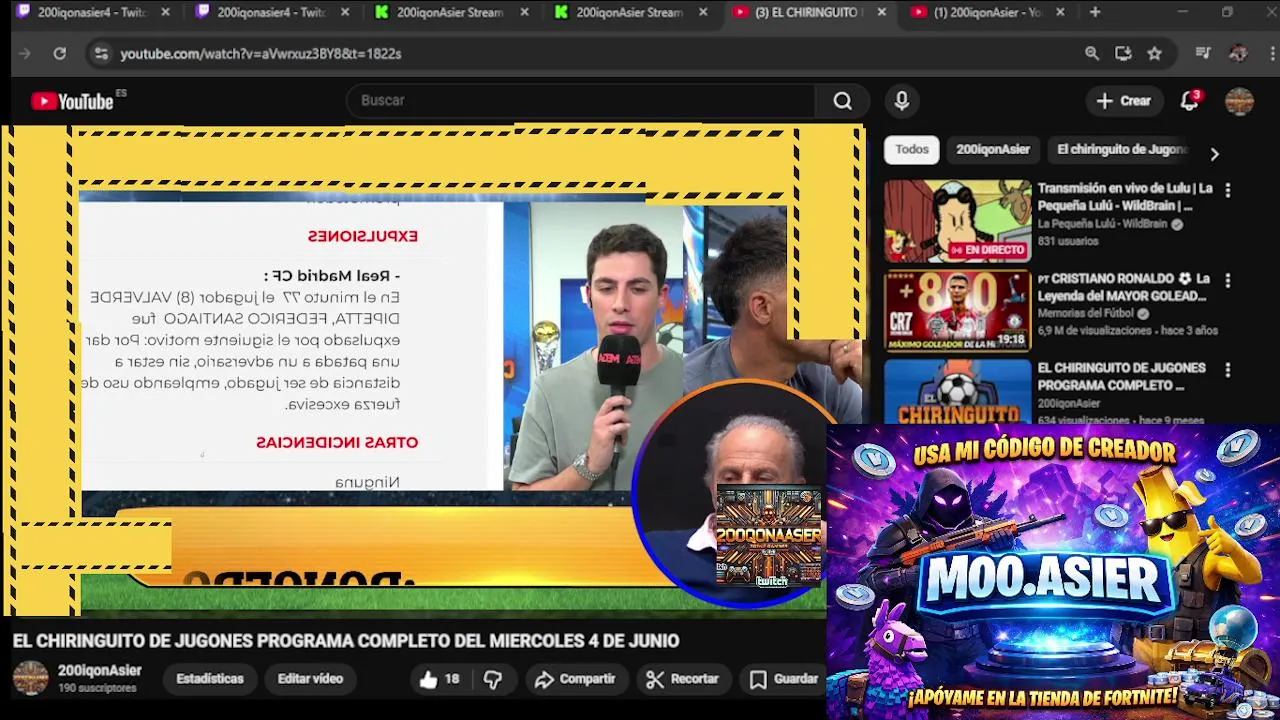1280x720 pixels.
Task: Open options for the Chiringuito de Jugones video
Action: pyautogui.click(x=1228, y=370)
